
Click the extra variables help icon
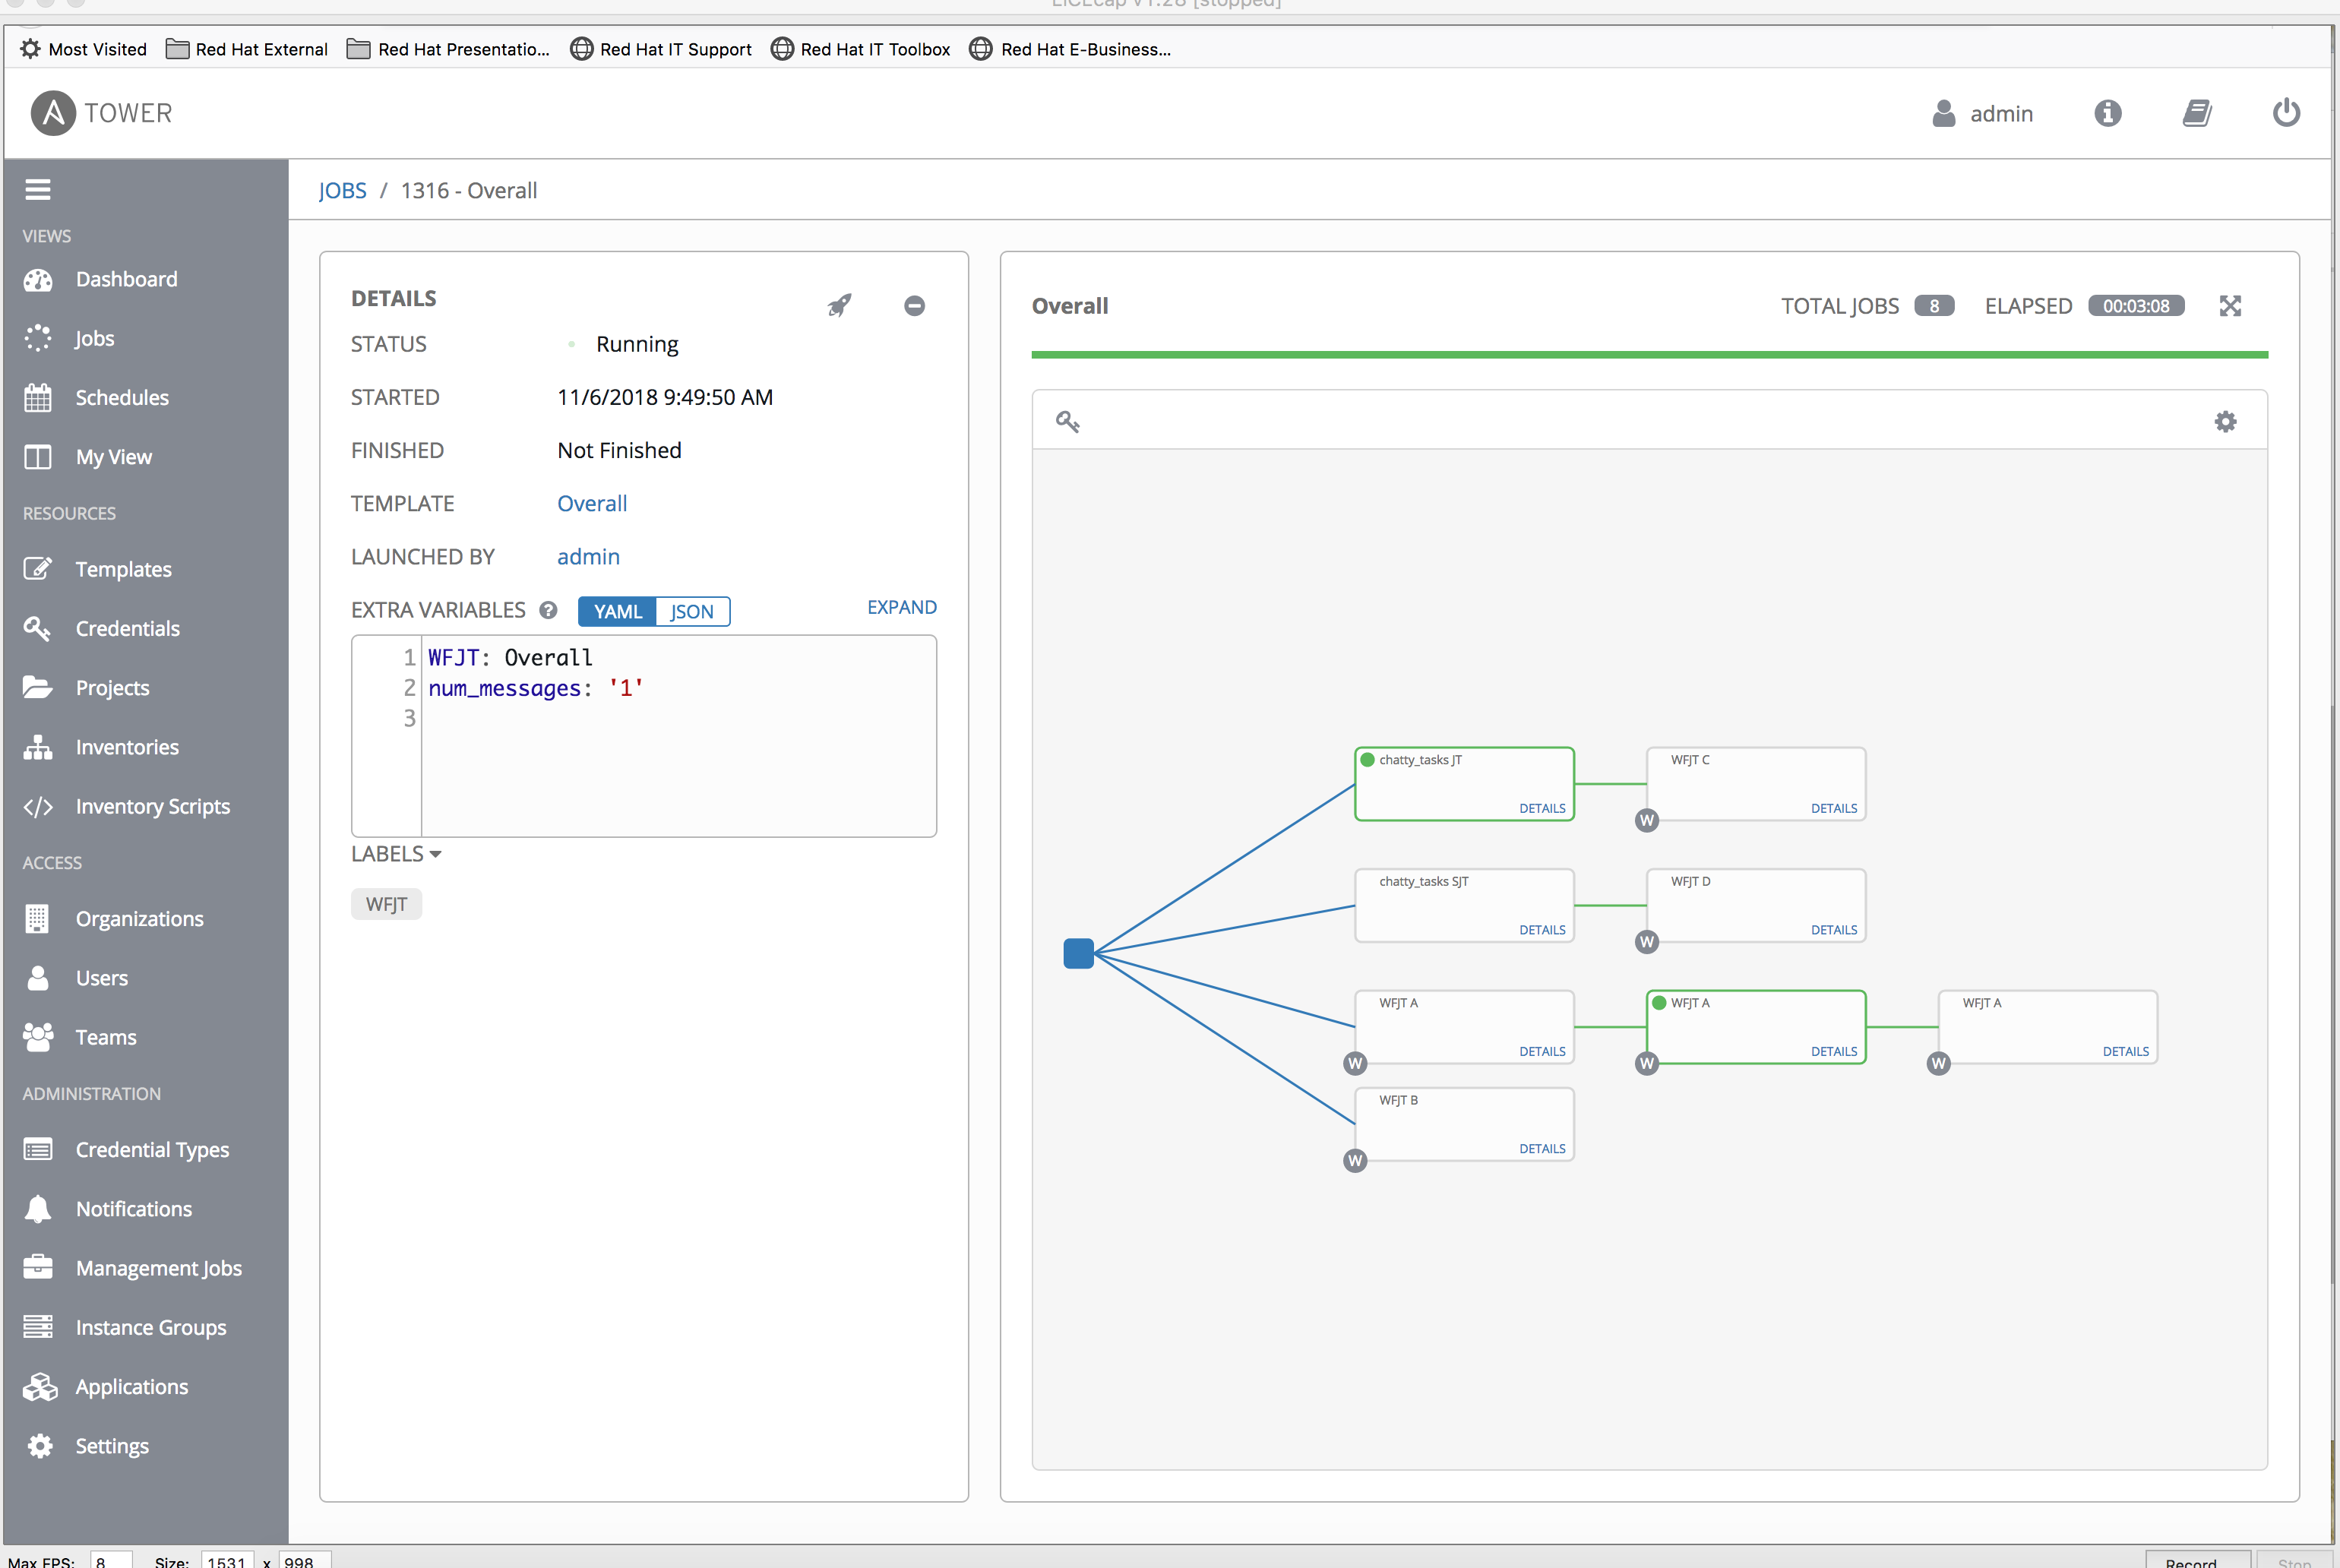(x=548, y=610)
